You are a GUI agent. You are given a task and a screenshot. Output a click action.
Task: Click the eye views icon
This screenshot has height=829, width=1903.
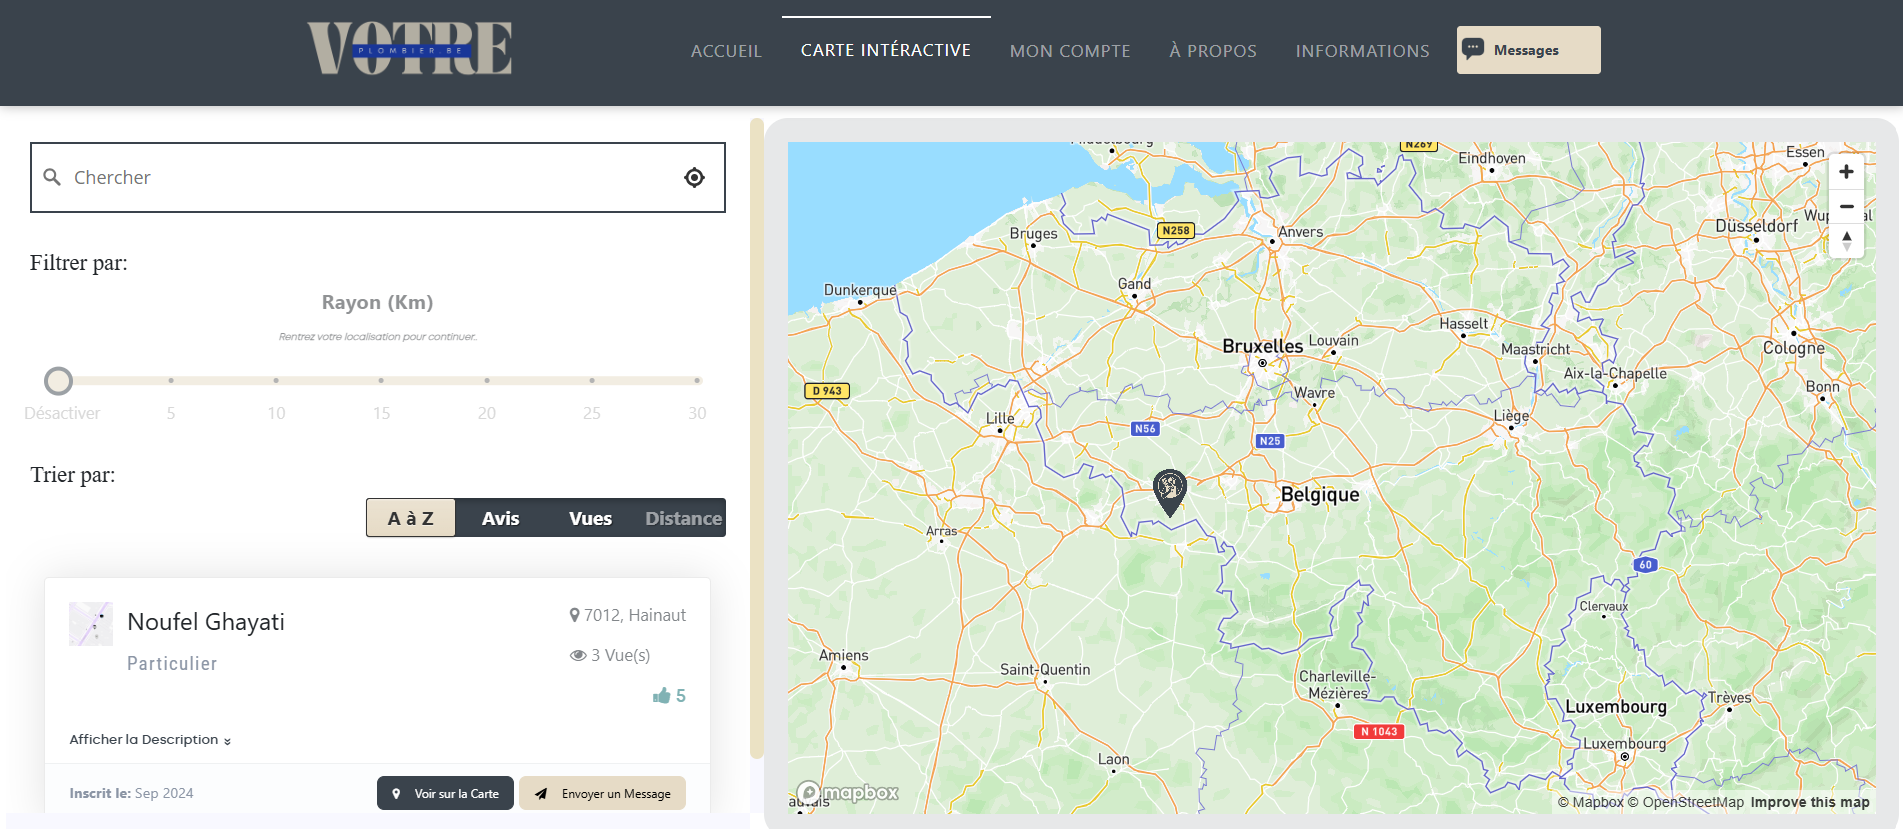578,655
